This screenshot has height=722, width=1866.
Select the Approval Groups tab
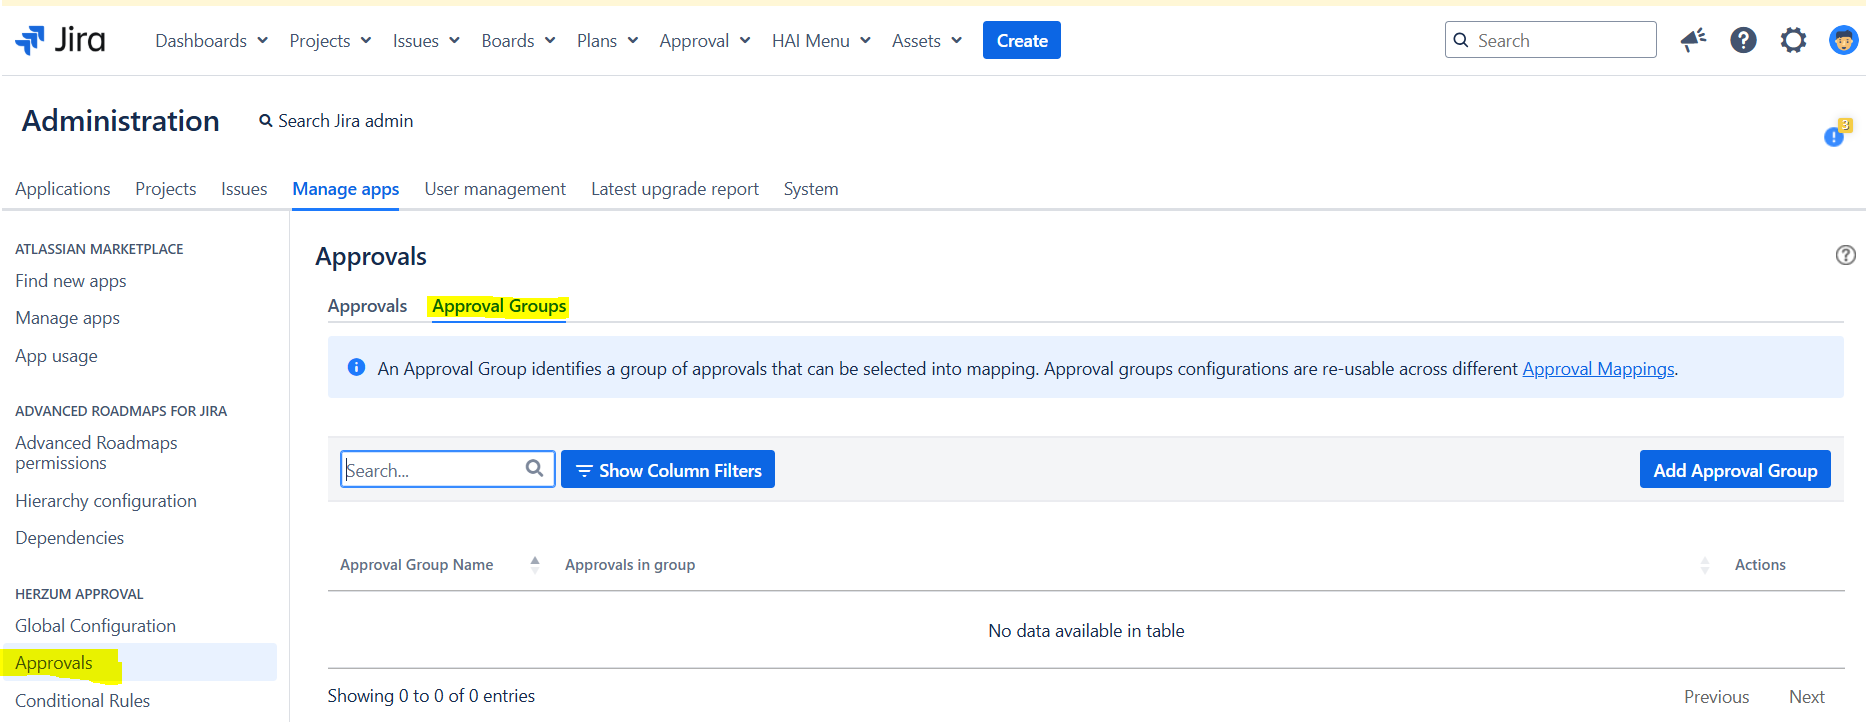pos(499,306)
